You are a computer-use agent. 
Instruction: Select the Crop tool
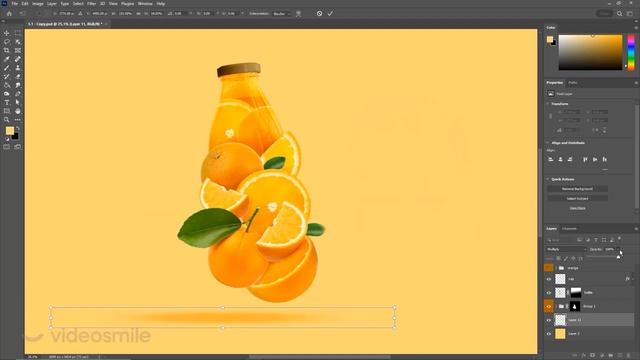[7, 50]
